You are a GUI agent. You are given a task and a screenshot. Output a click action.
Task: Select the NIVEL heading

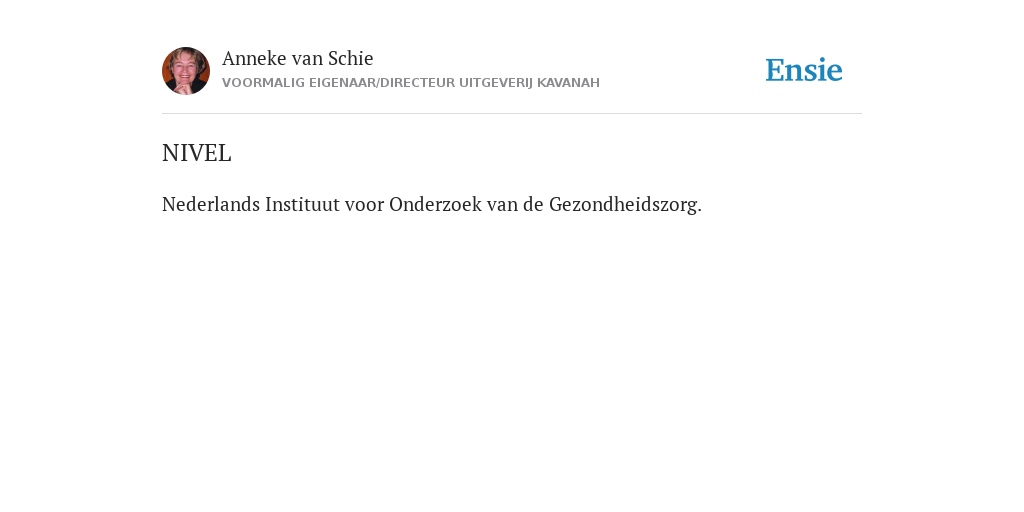click(x=197, y=153)
